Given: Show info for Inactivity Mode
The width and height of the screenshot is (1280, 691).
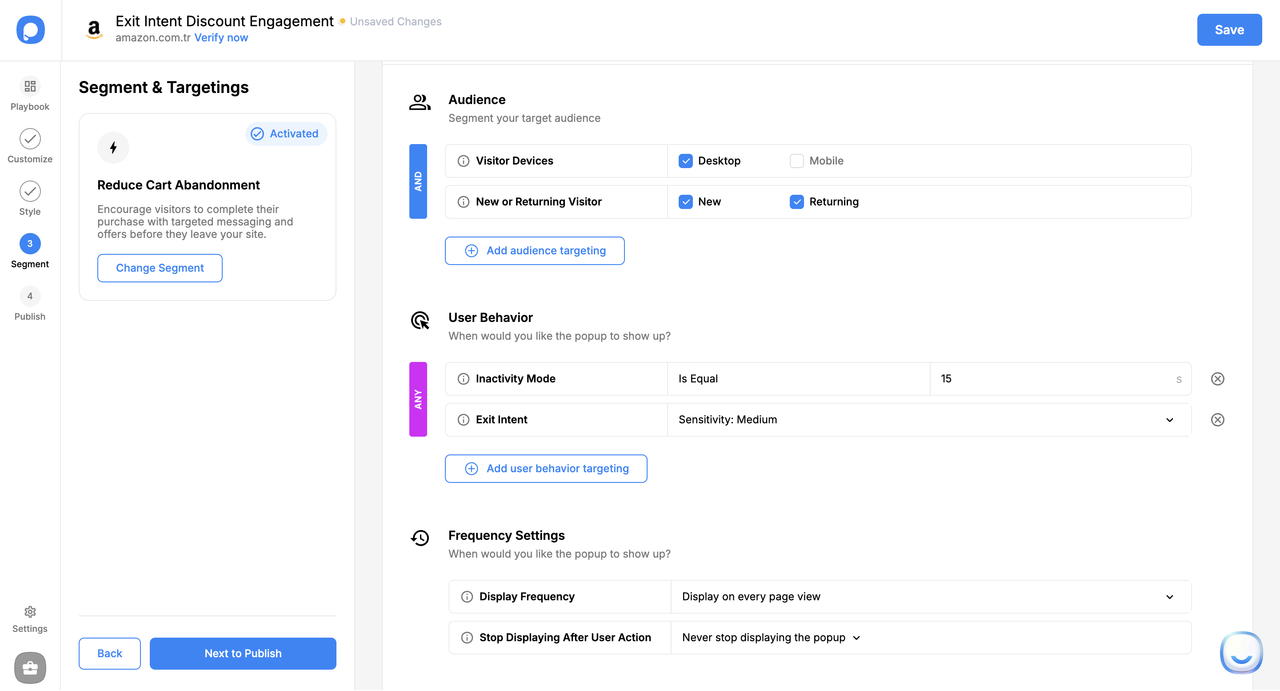Looking at the screenshot, I should pyautogui.click(x=463, y=379).
